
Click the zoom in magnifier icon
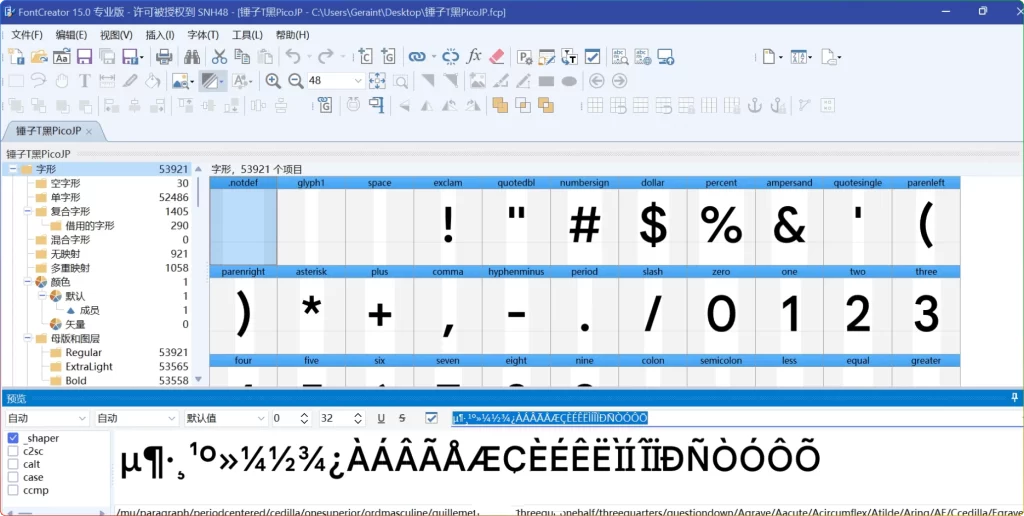tap(273, 81)
